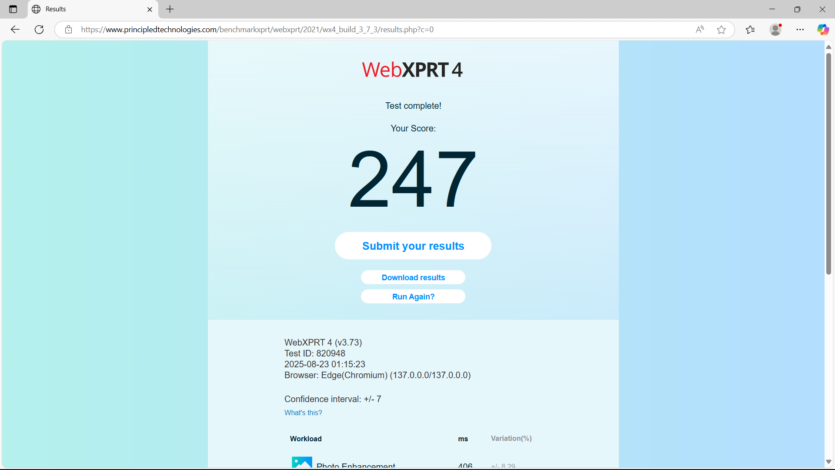Click the Variation(%) column header

[511, 439]
